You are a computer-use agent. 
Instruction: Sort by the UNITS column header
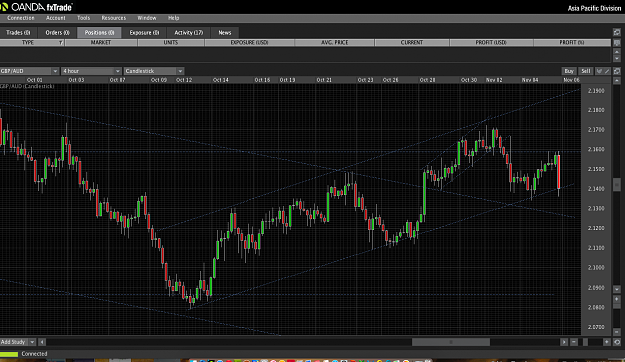coord(171,42)
